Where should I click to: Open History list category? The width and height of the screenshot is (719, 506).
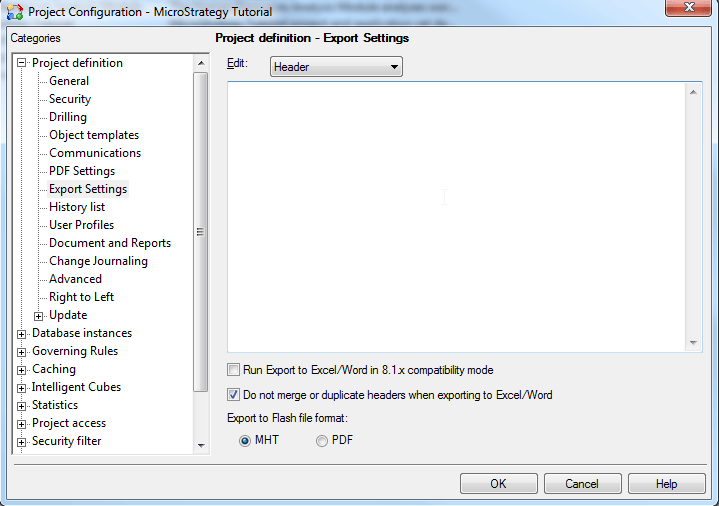(x=77, y=207)
